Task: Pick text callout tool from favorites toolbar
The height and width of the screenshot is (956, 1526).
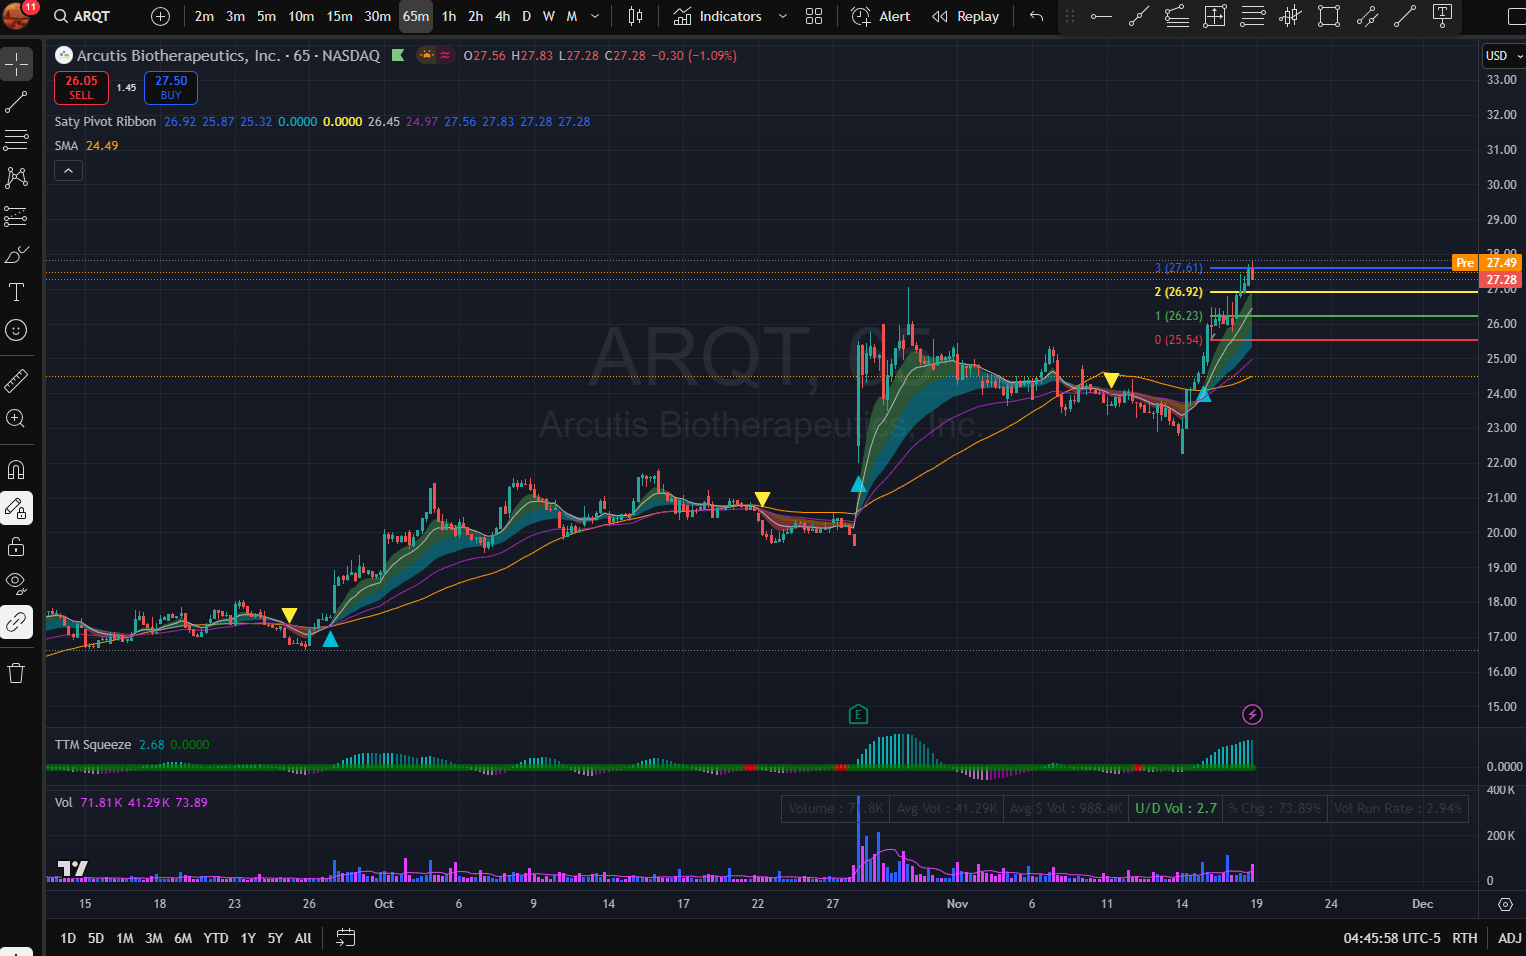Action: click(x=1443, y=16)
